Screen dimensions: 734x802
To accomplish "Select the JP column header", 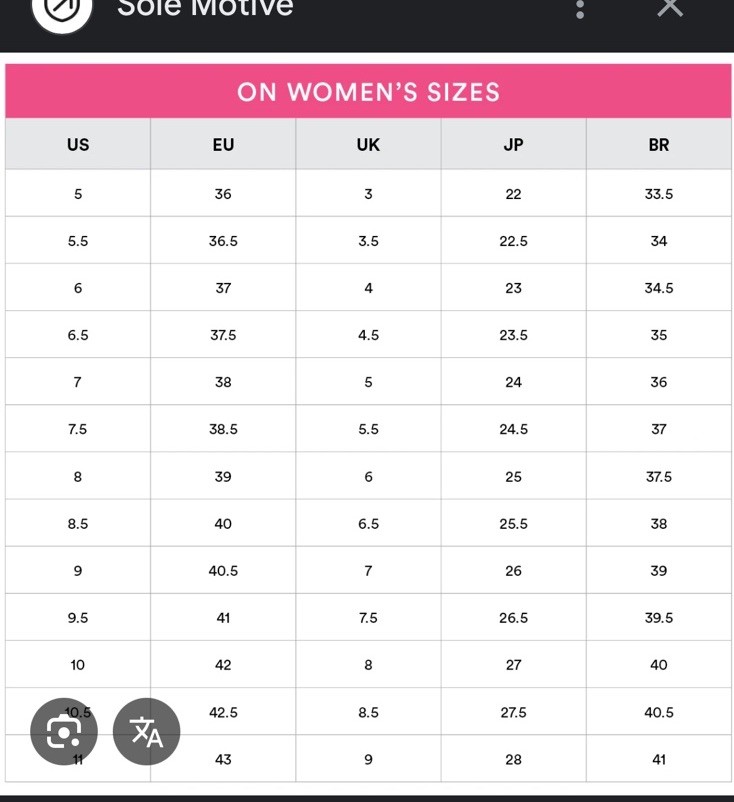I will (514, 144).
